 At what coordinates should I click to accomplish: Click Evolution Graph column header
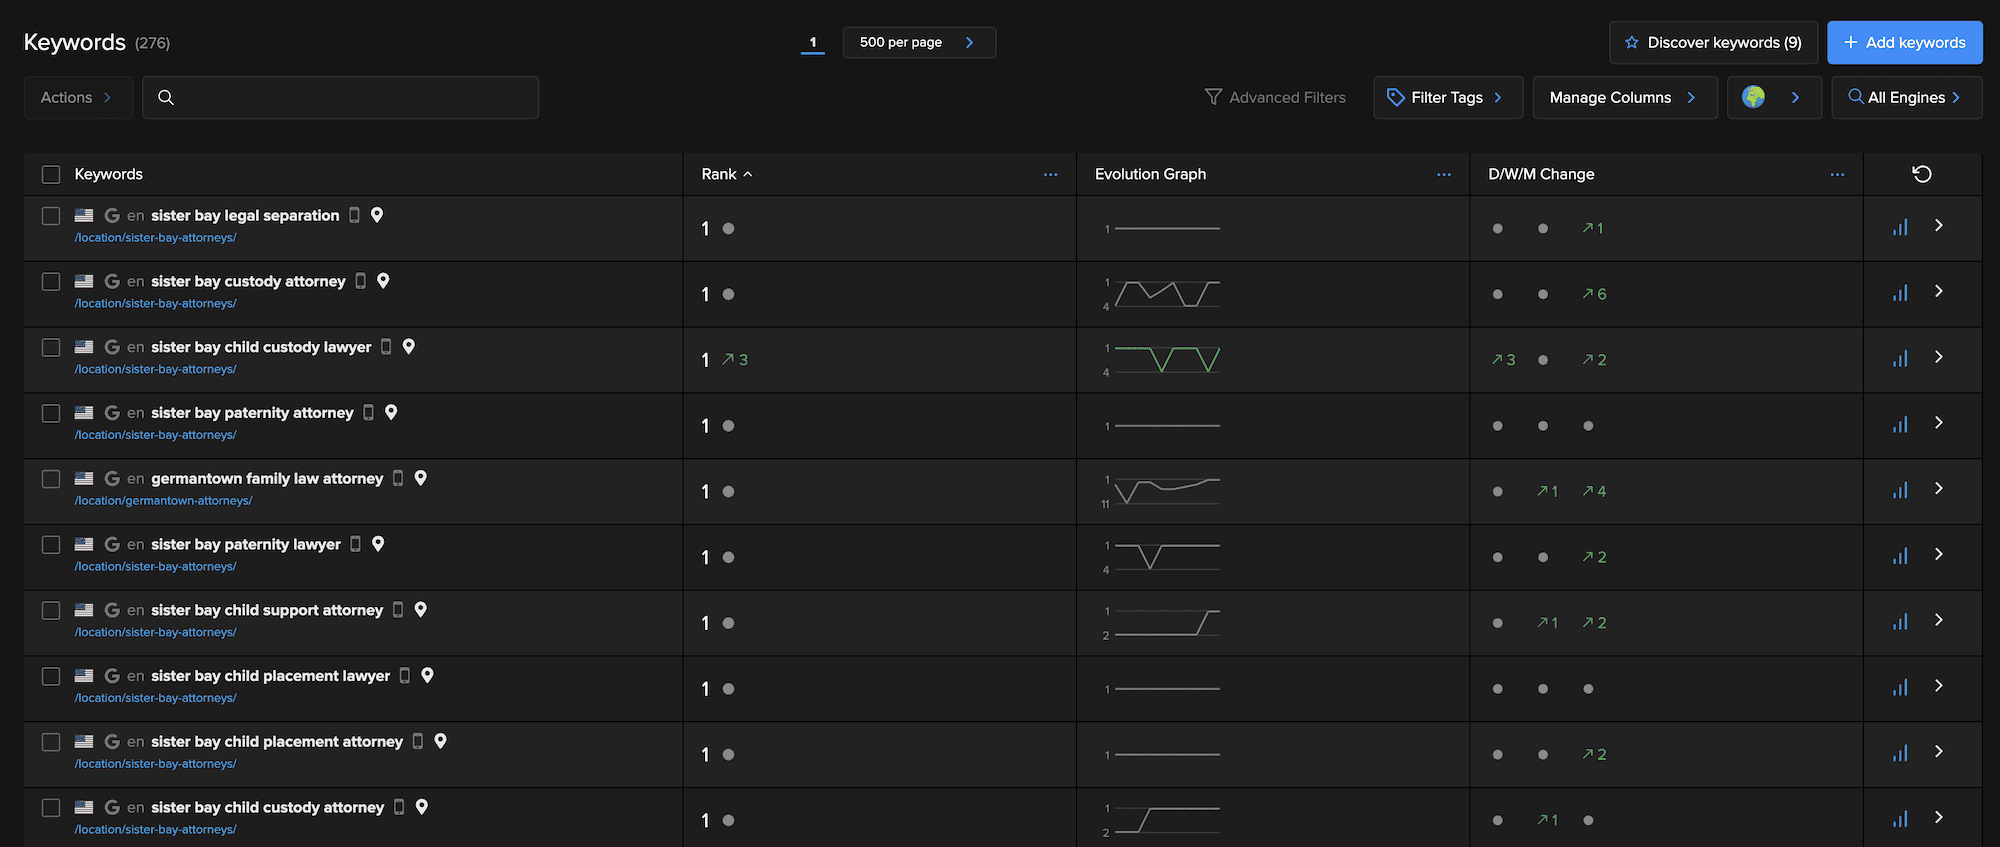click(x=1150, y=174)
